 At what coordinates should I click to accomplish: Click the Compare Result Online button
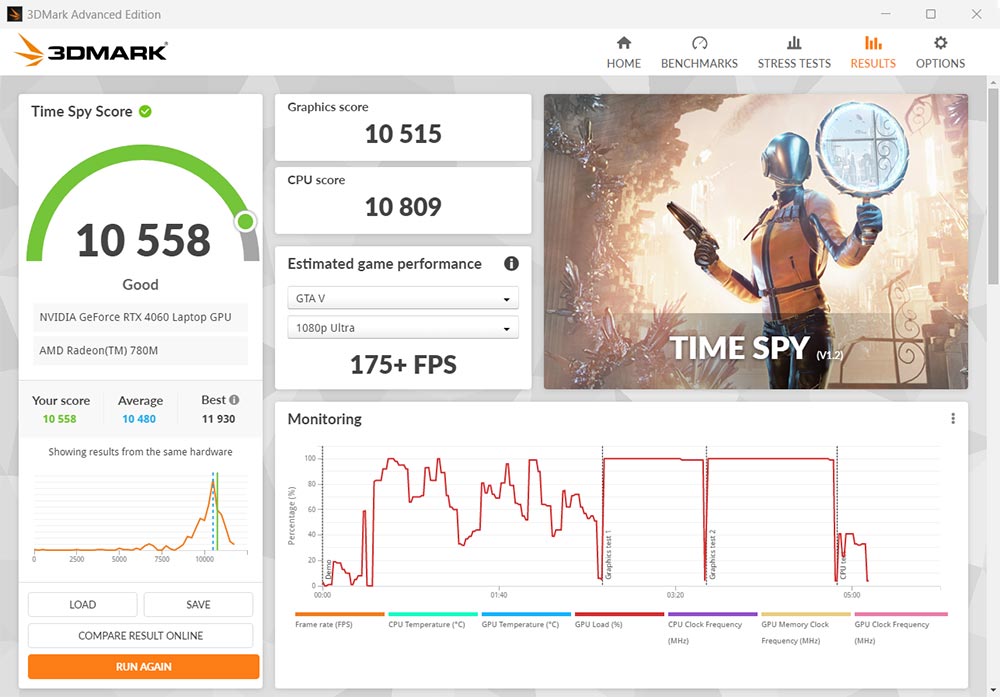(x=141, y=636)
